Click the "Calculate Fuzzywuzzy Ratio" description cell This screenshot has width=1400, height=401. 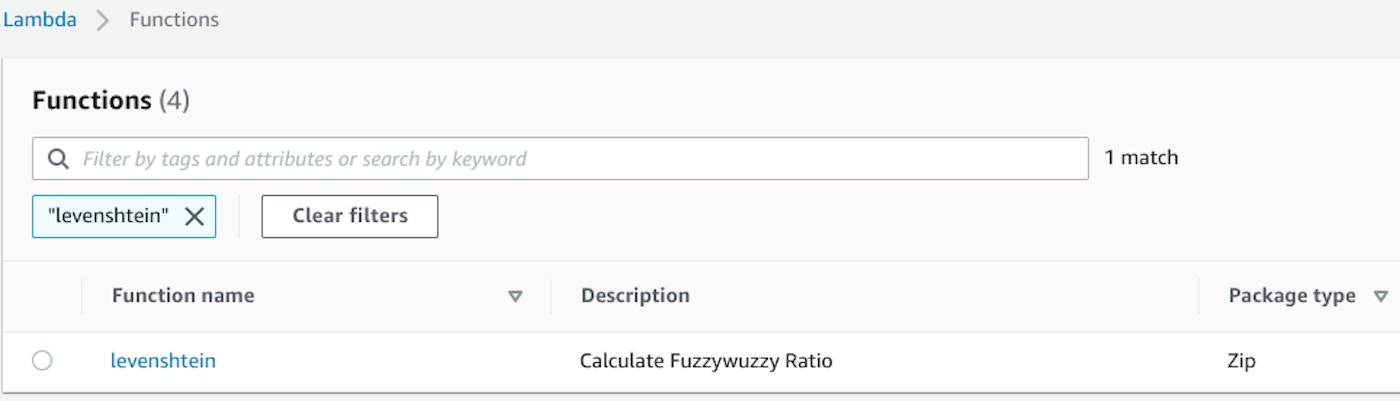[706, 361]
